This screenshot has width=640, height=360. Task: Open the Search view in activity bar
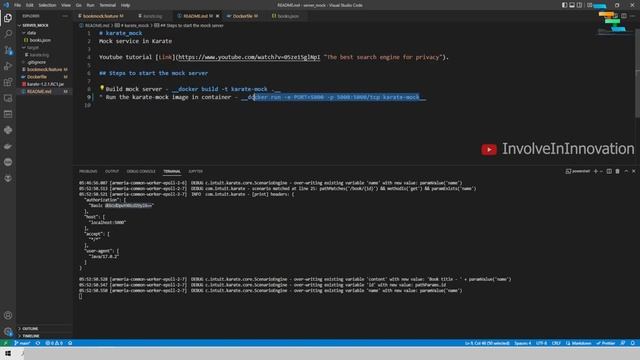(8, 34)
